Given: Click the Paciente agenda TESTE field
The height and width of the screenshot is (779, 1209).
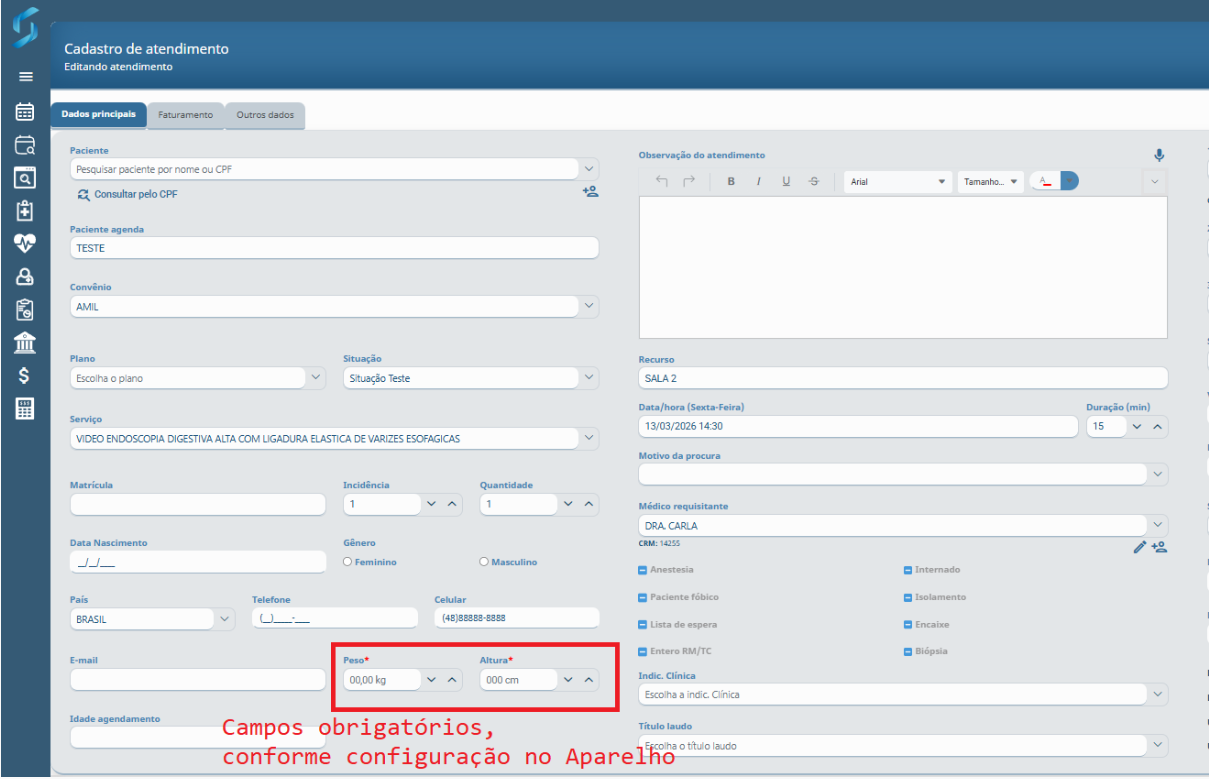Looking at the screenshot, I should click(x=334, y=248).
